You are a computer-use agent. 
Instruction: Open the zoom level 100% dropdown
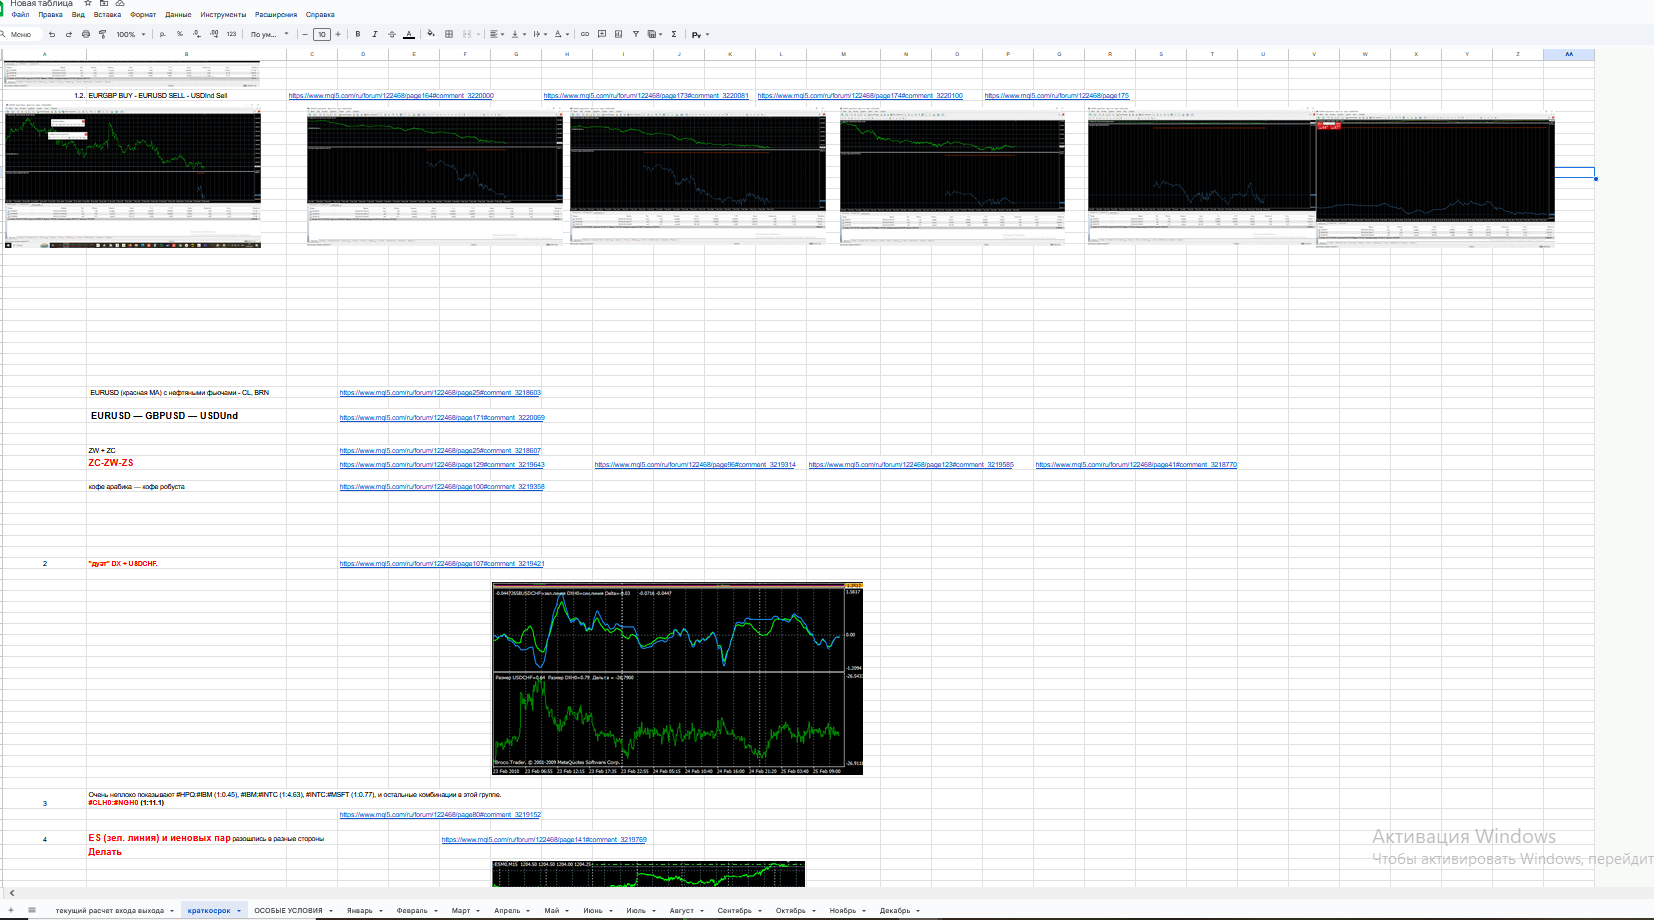[x=131, y=34]
